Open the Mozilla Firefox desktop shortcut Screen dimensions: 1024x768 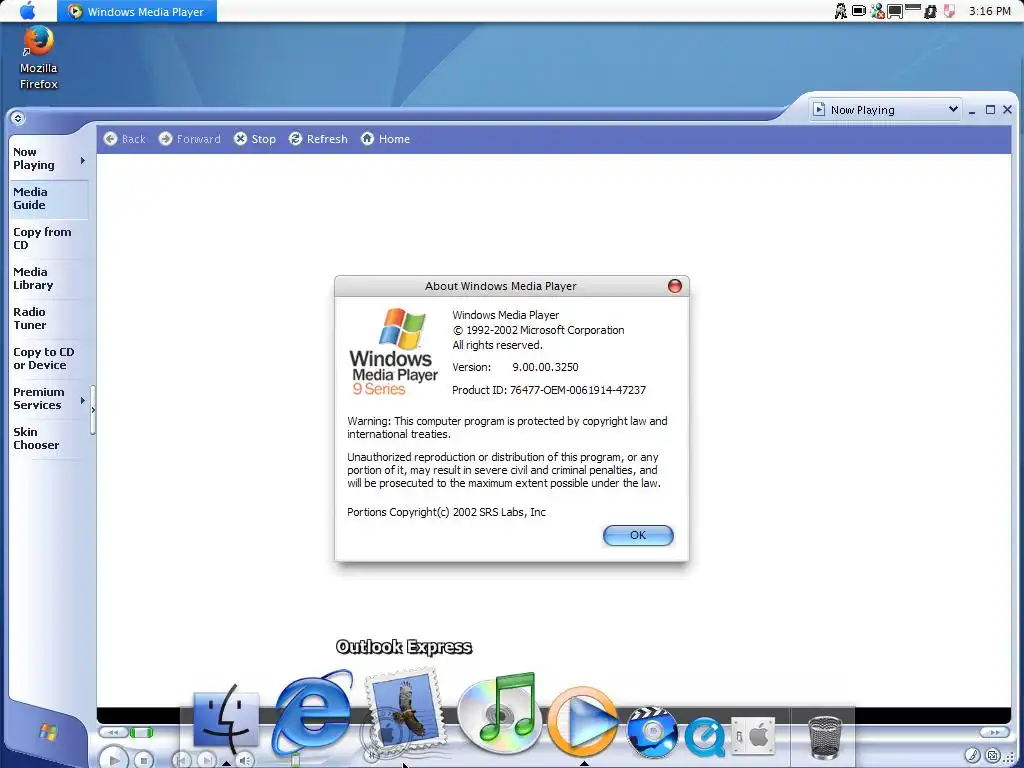click(39, 57)
